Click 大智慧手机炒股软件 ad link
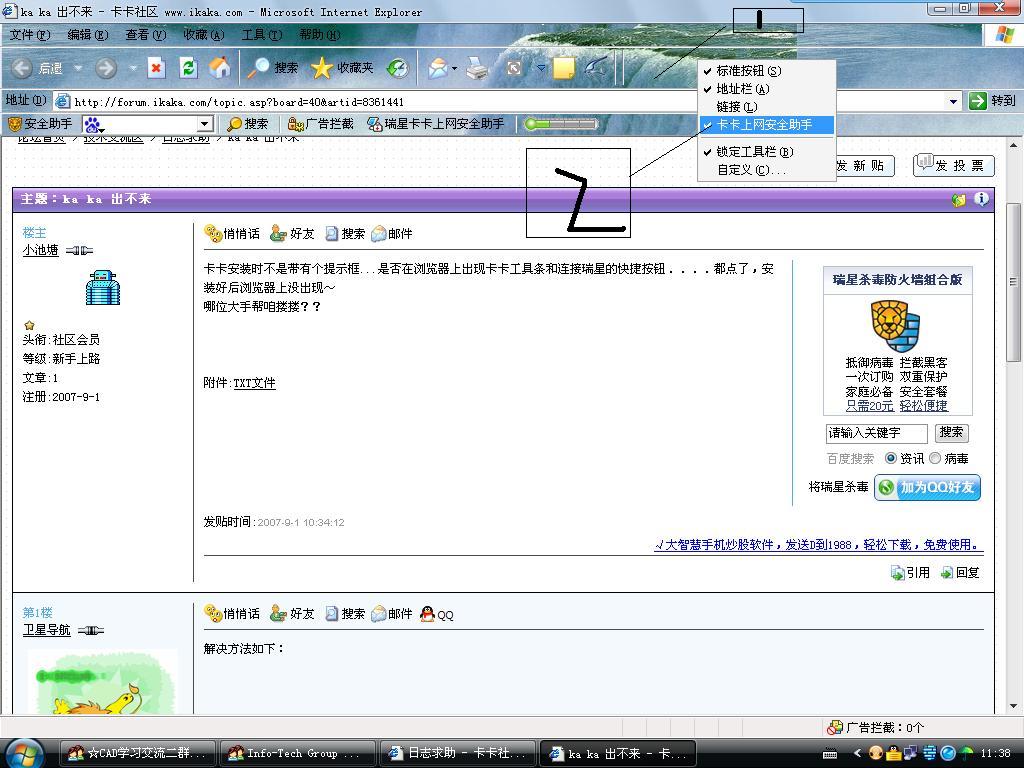This screenshot has height=768, width=1024. (x=820, y=545)
